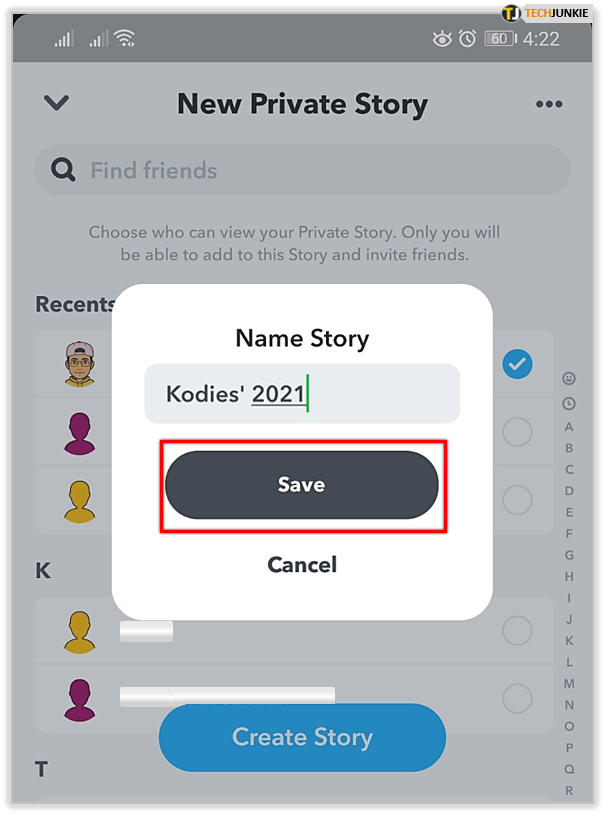Collapse the New Private Story screen with chevron
Screen dimensions: 605x815
[x=57, y=102]
